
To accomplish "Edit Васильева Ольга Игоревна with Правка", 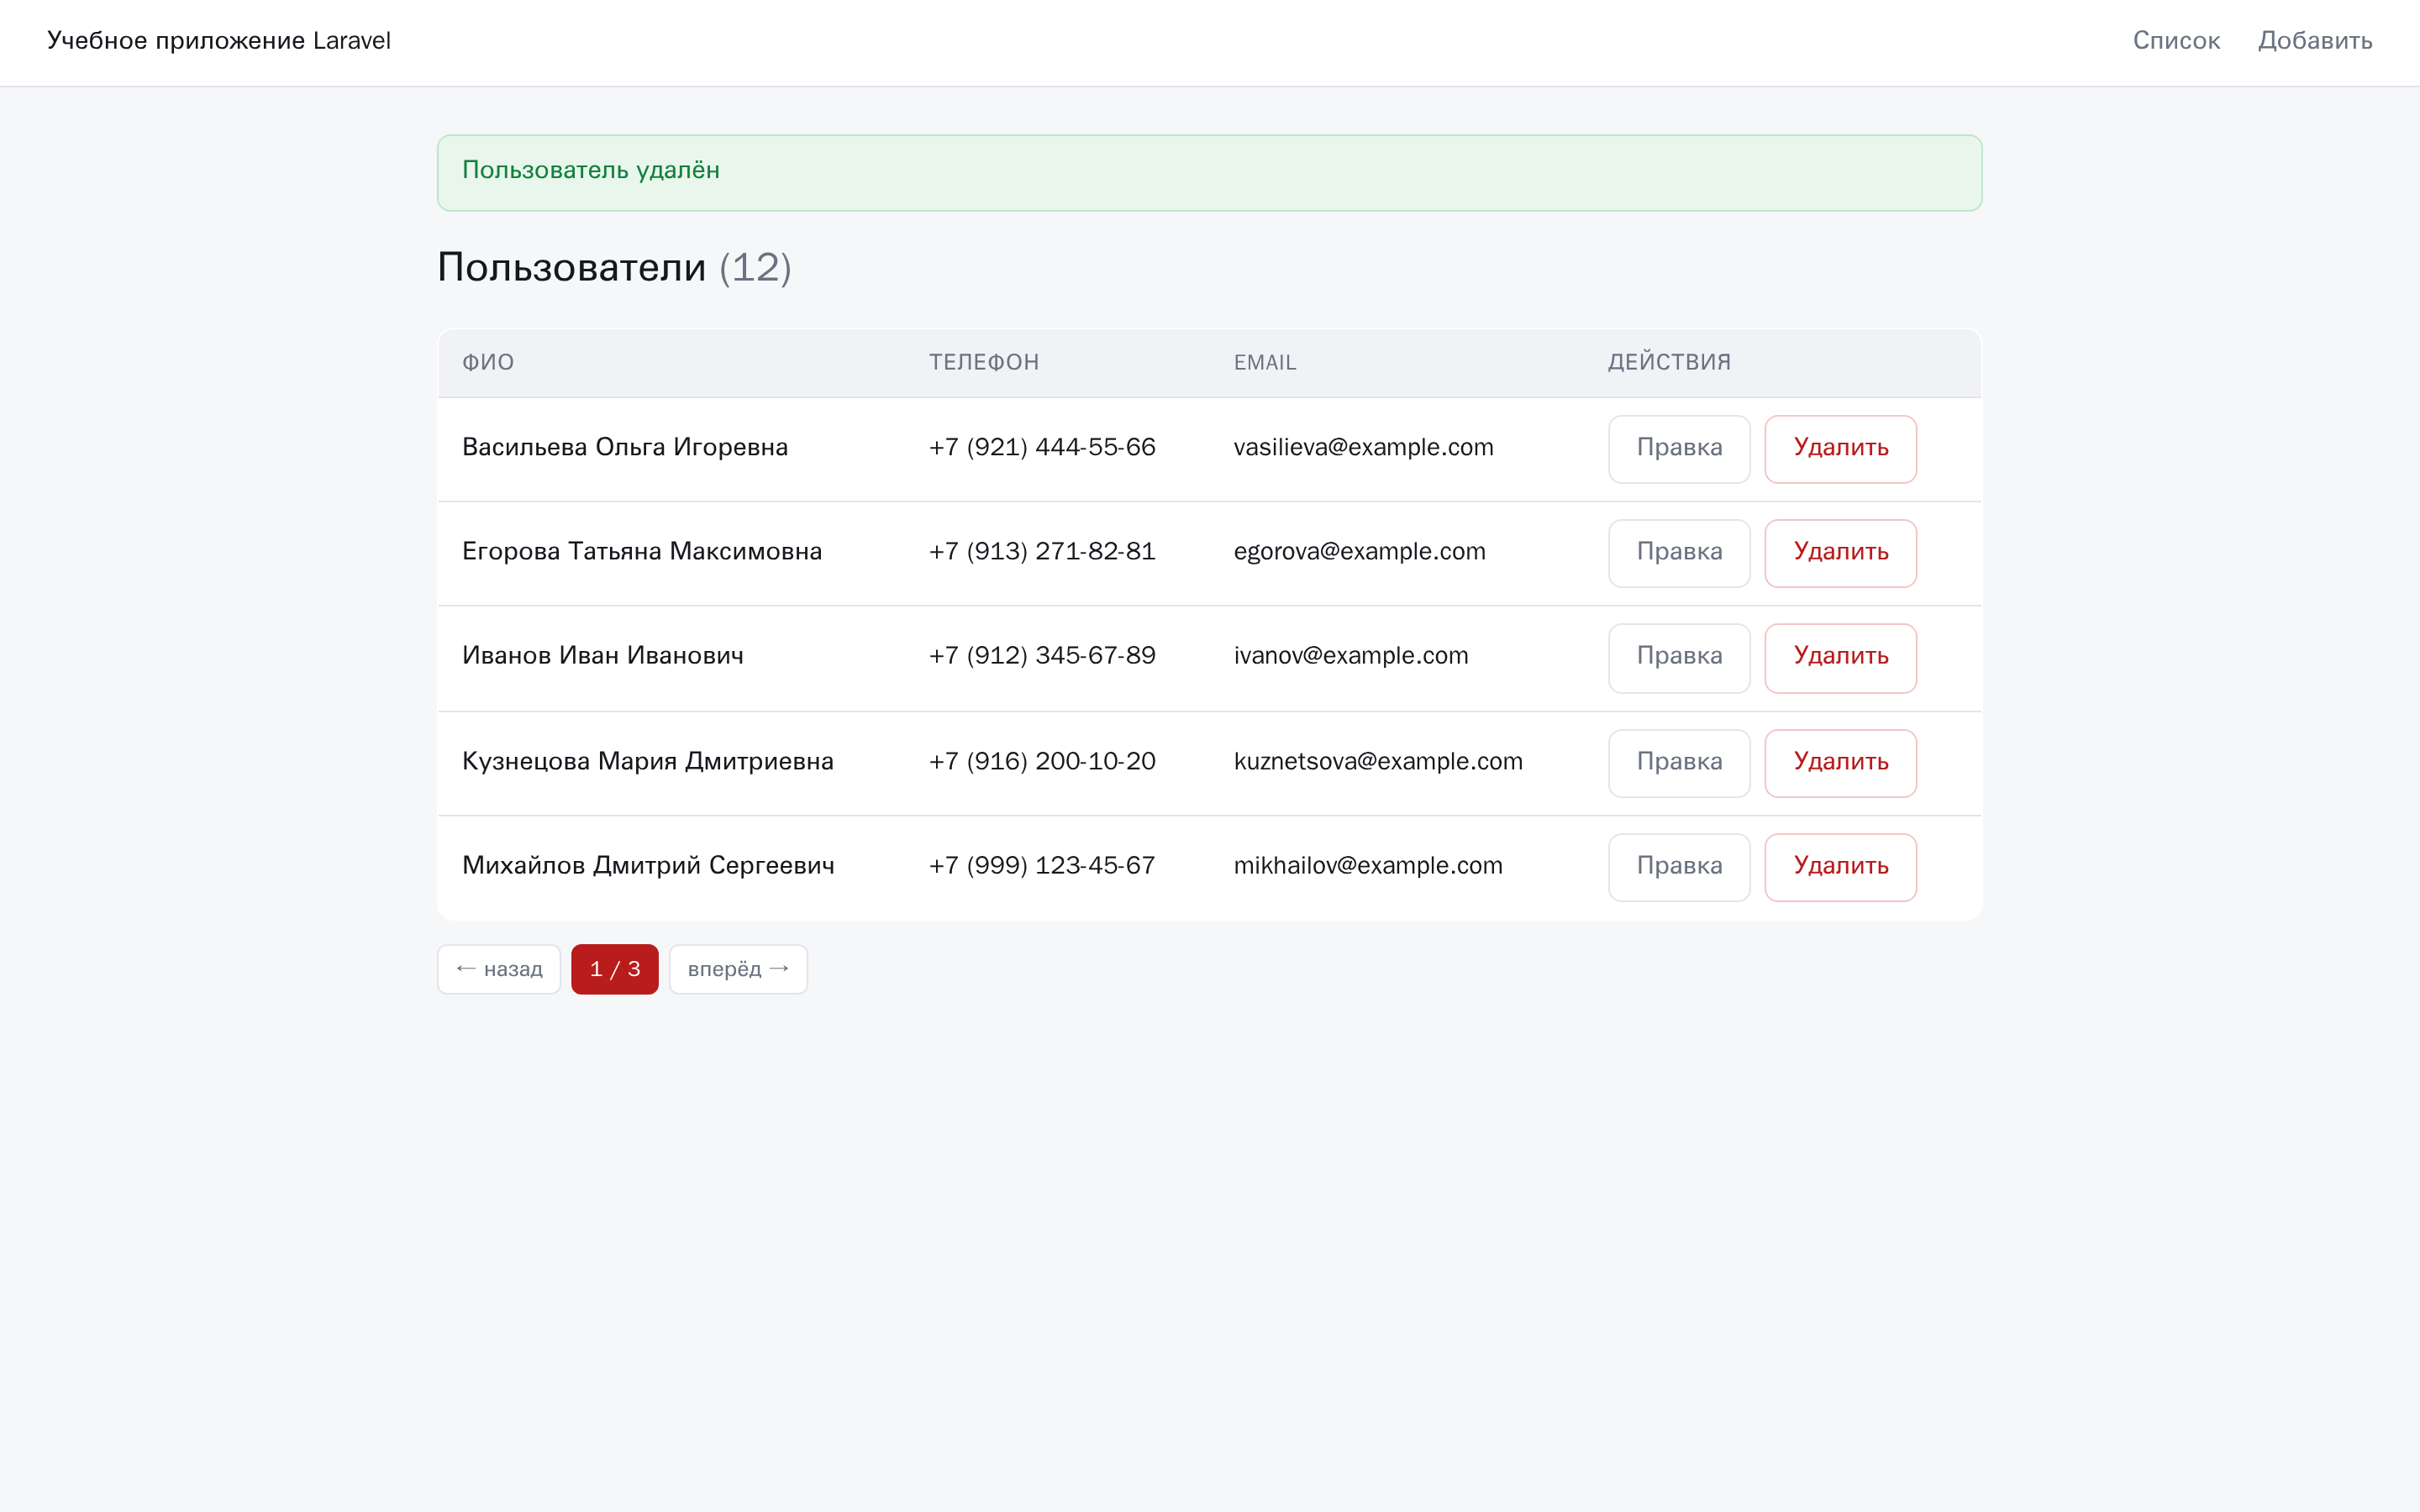I will point(1679,449).
